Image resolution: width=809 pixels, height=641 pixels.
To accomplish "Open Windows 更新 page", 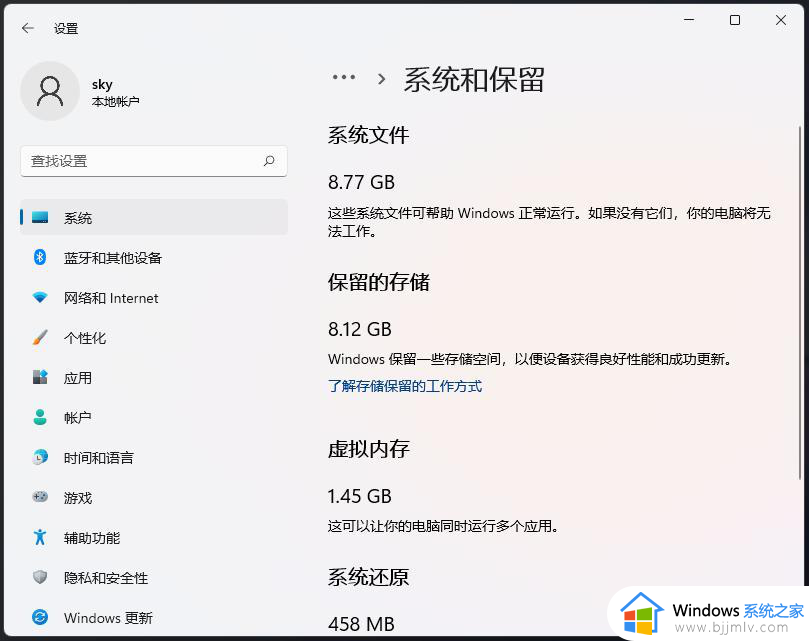I will click(x=154, y=617).
